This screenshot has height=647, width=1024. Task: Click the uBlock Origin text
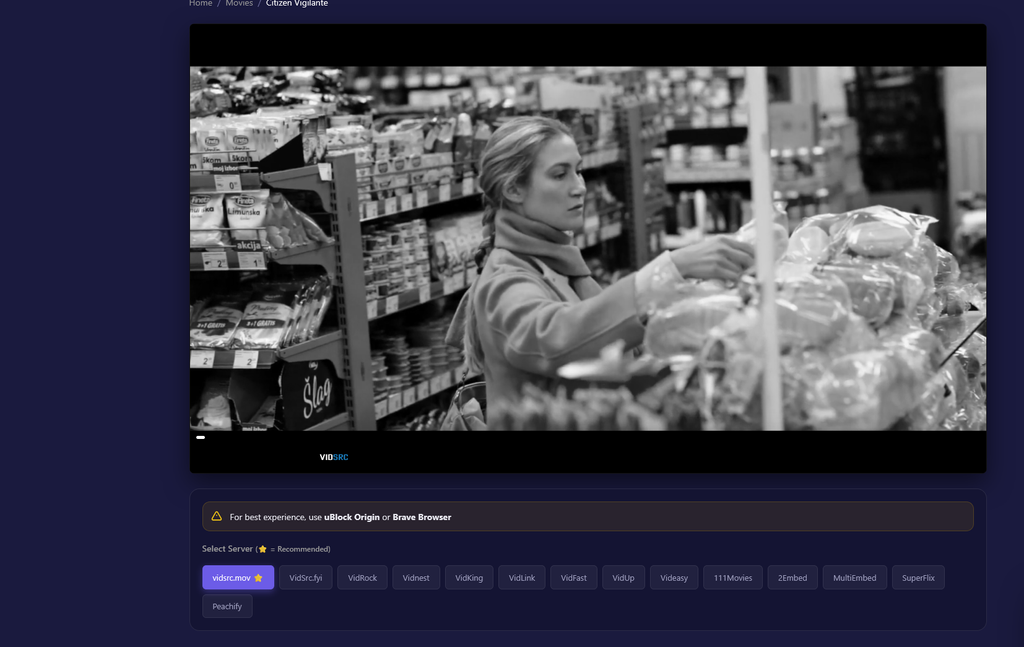[352, 517]
